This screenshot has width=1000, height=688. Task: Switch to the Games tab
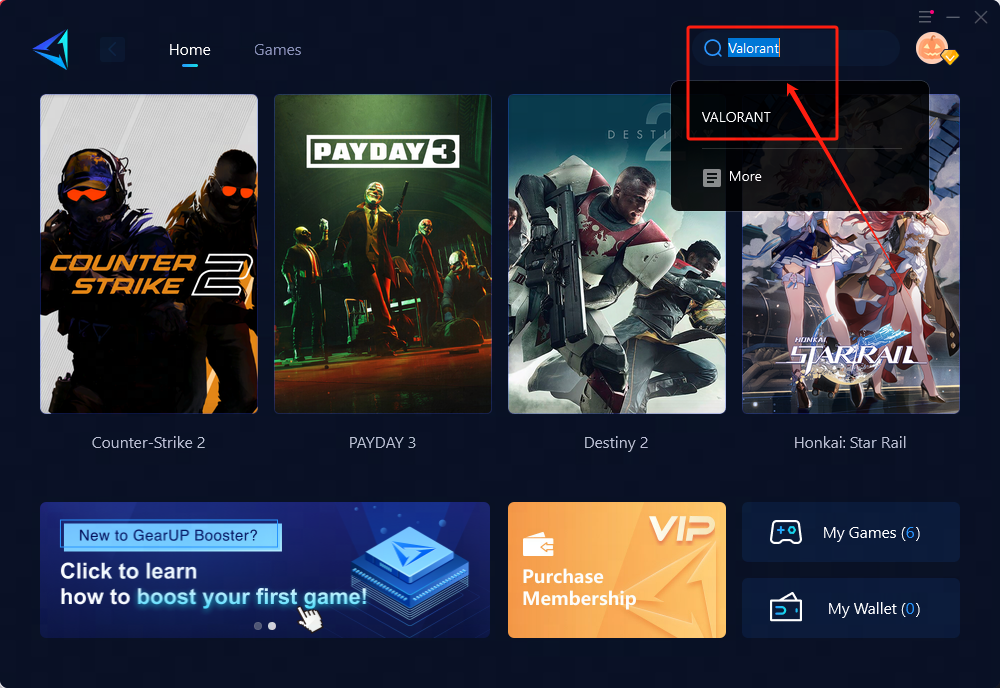277,49
